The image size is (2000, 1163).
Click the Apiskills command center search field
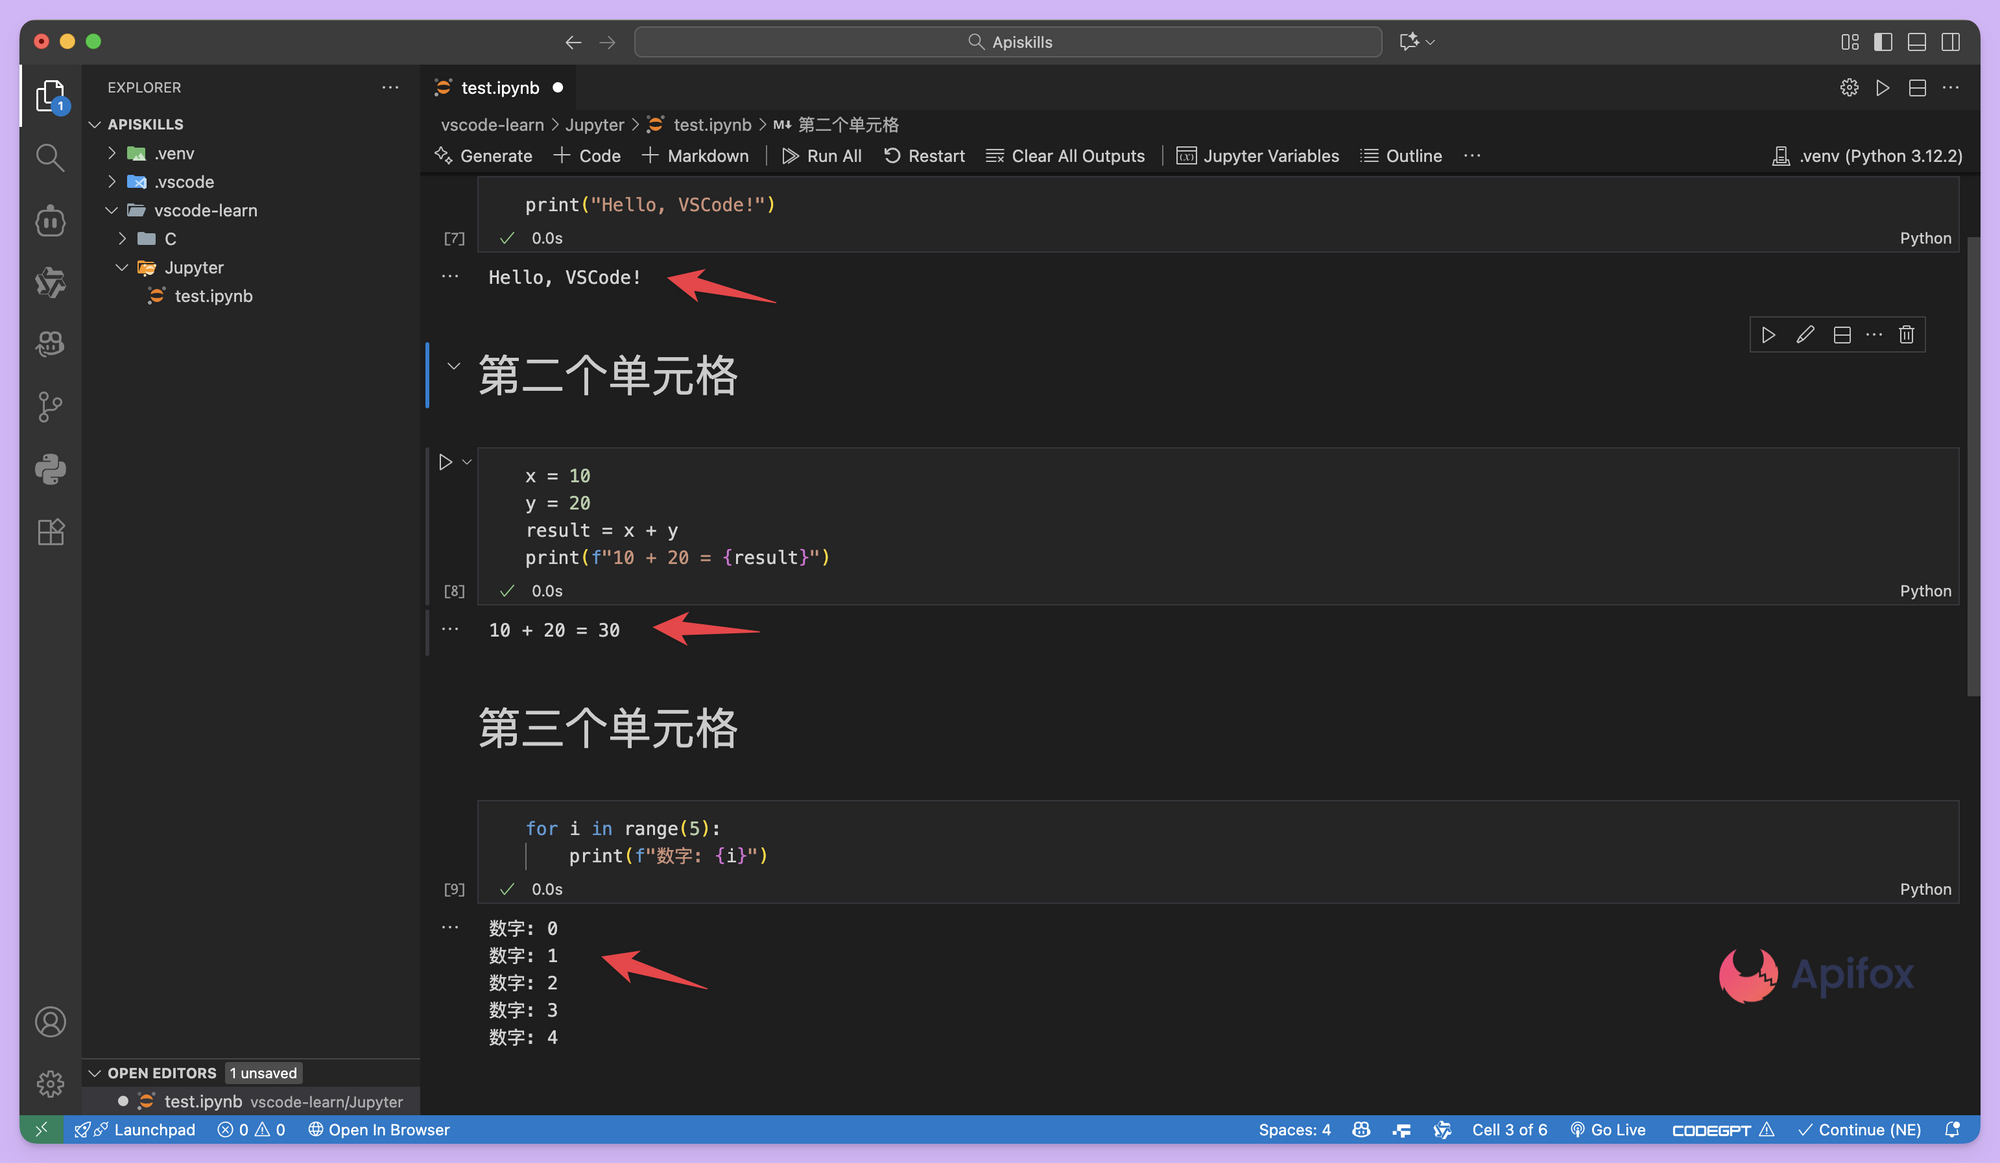1008,42
